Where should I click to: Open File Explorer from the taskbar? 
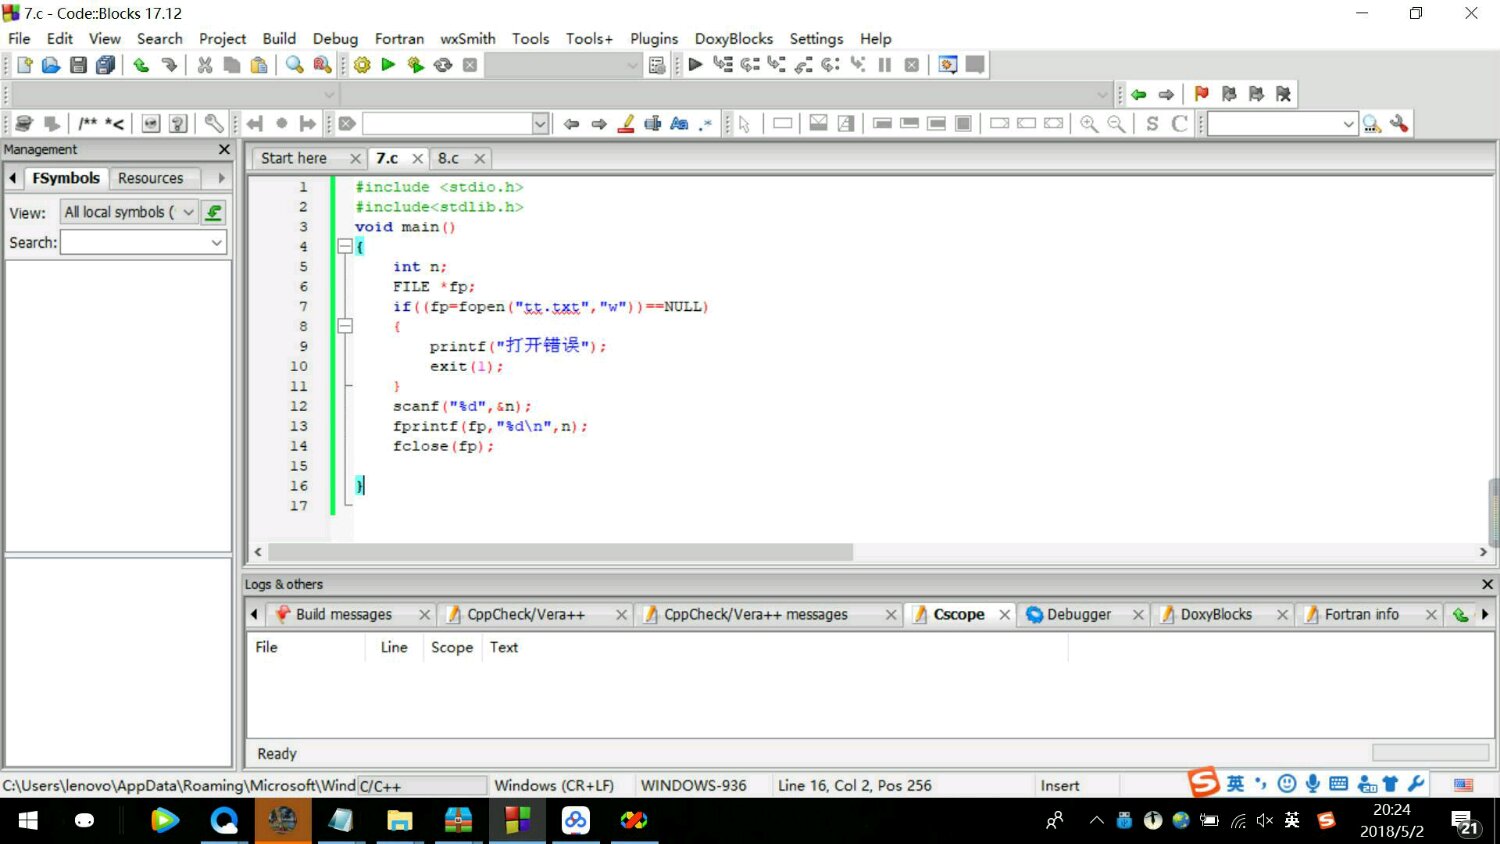(x=400, y=821)
